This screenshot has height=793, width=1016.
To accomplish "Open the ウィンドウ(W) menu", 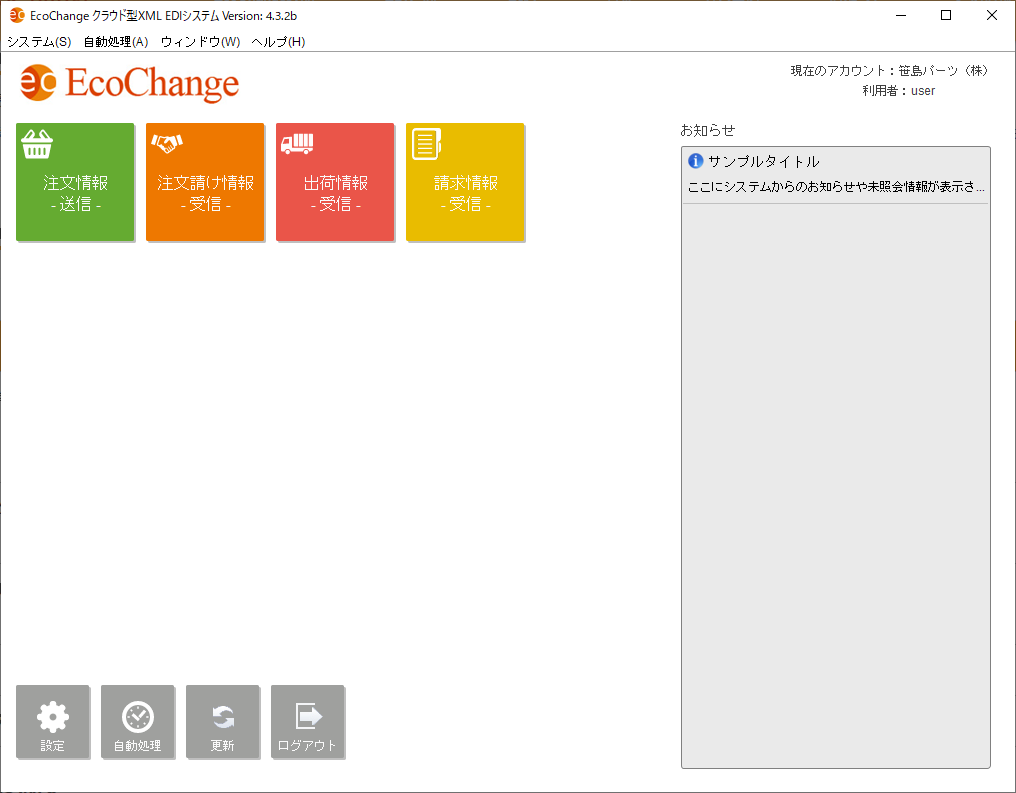I will pos(200,41).
